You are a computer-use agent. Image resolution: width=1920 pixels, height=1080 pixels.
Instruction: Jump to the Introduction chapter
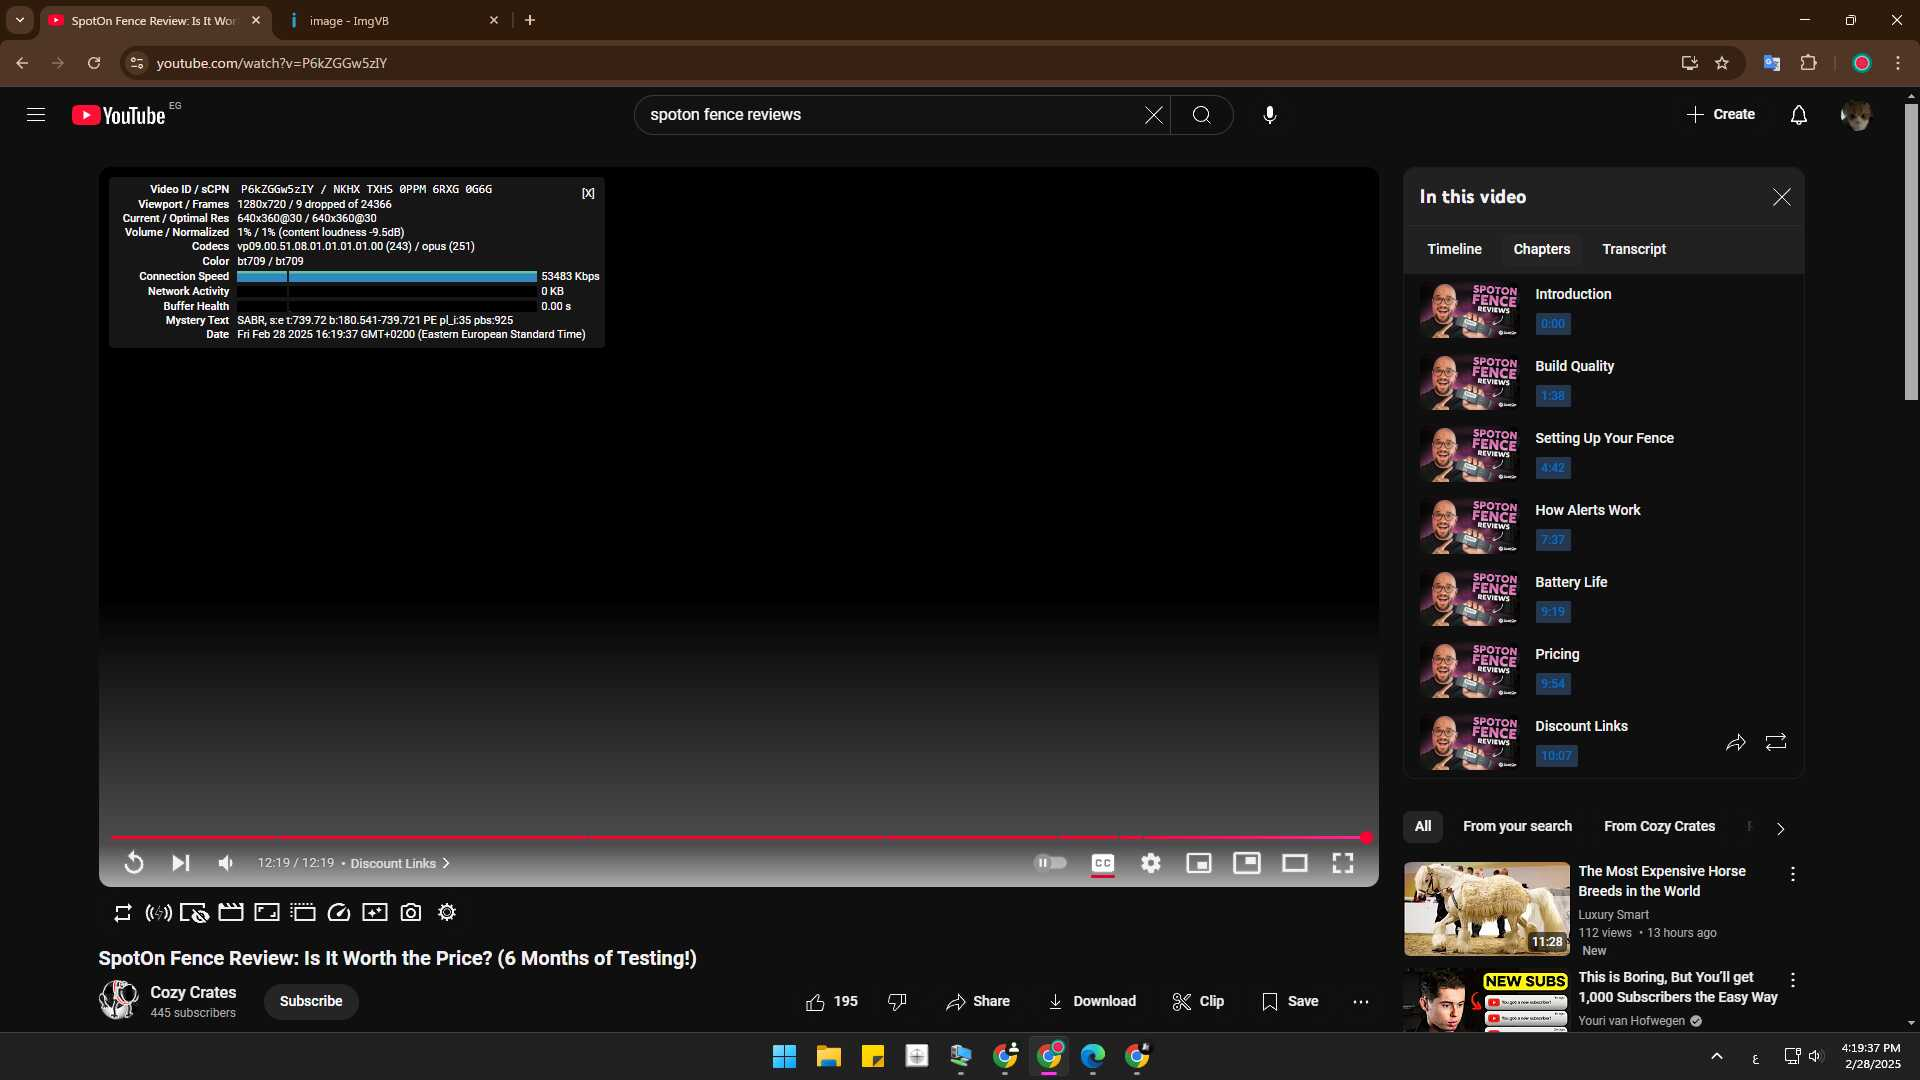click(1604, 310)
